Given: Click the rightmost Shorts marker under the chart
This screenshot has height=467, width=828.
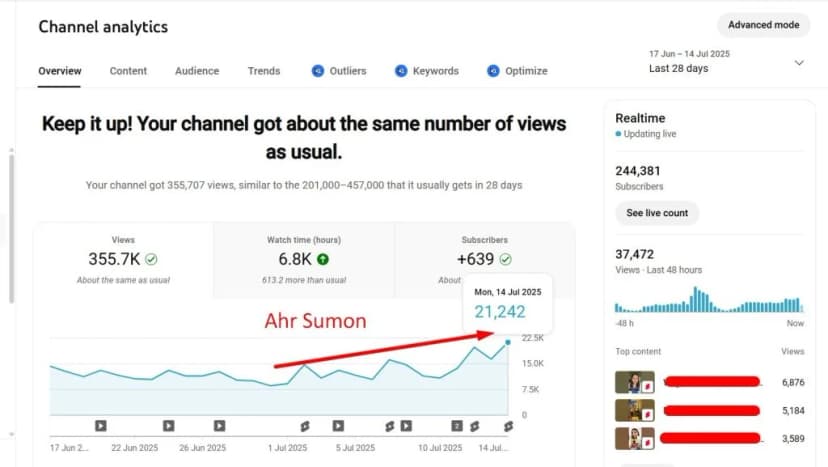Looking at the screenshot, I should click(x=508, y=426).
